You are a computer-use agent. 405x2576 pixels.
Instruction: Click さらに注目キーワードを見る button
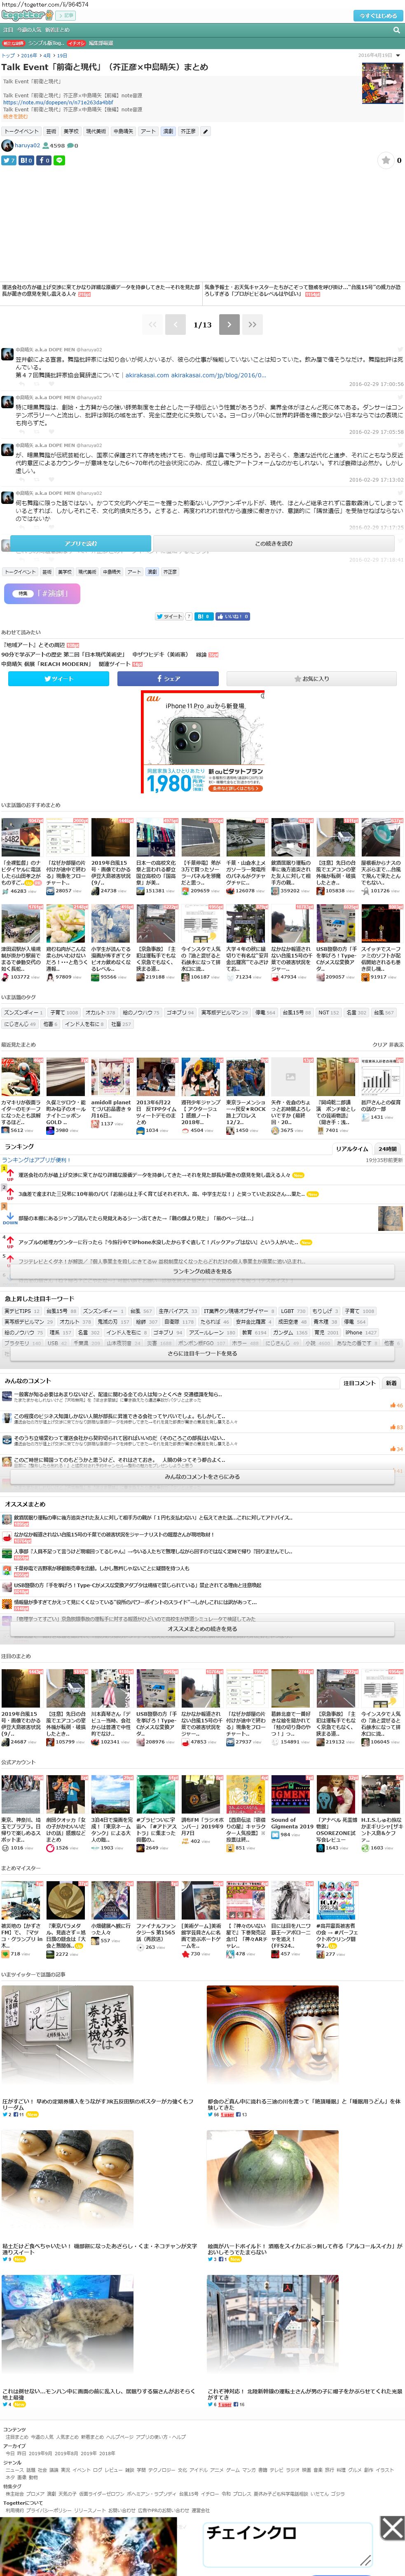tap(202, 1353)
